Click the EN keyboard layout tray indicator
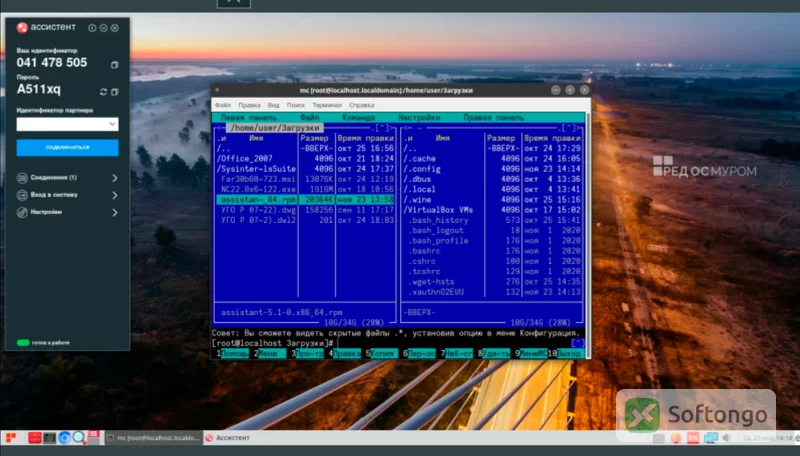Screen dimensions: 800x456 click(x=693, y=438)
